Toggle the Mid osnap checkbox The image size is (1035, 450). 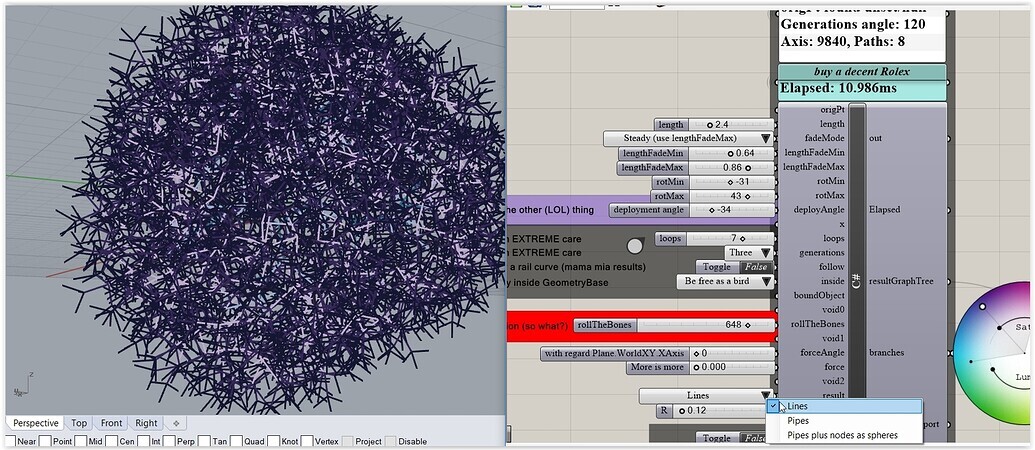(81, 441)
